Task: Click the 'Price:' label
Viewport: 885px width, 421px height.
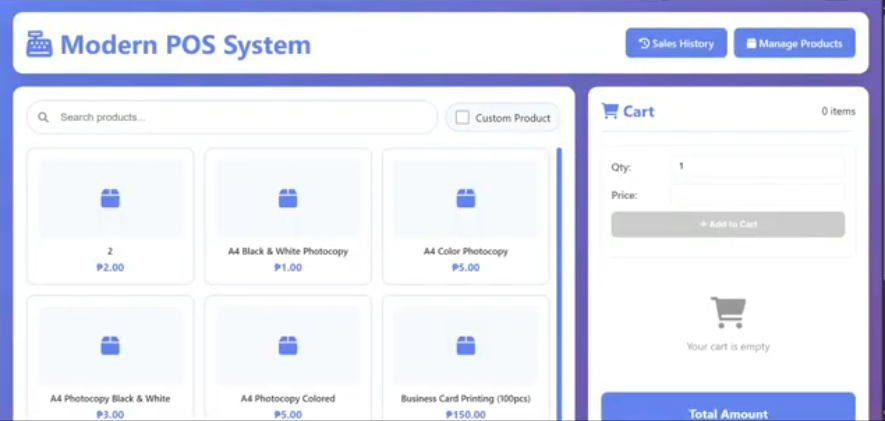Action: (x=624, y=195)
